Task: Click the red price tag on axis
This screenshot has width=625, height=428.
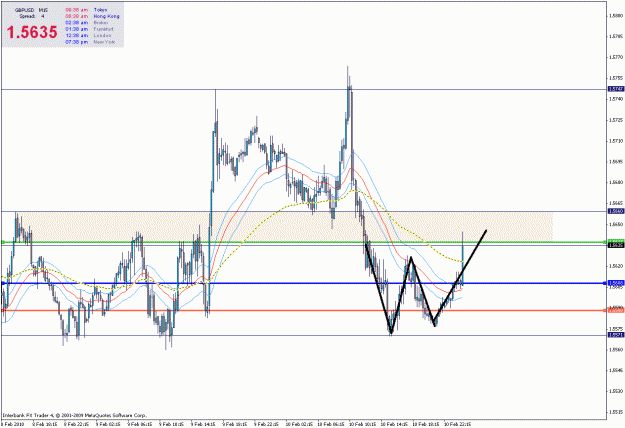Action: 616,310
